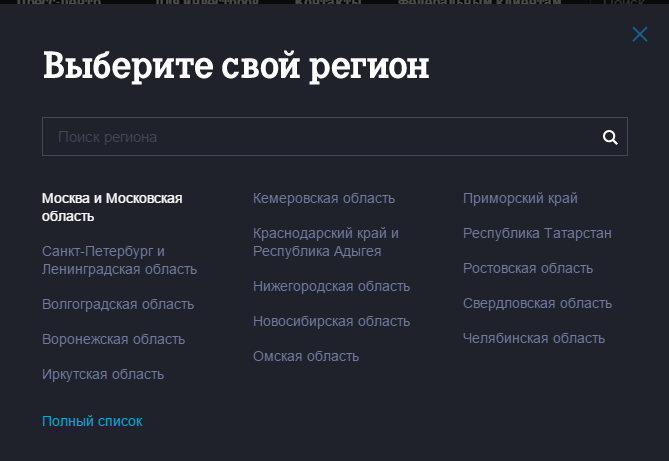Focus the Поиск региона search field
The width and height of the screenshot is (669, 461).
(334, 137)
